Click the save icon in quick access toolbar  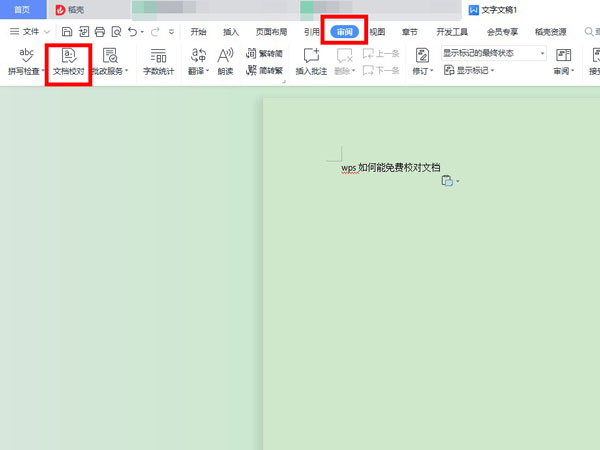[67, 32]
